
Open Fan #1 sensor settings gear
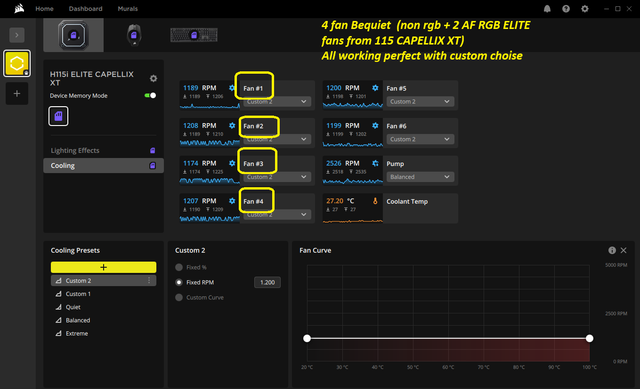[232, 88]
